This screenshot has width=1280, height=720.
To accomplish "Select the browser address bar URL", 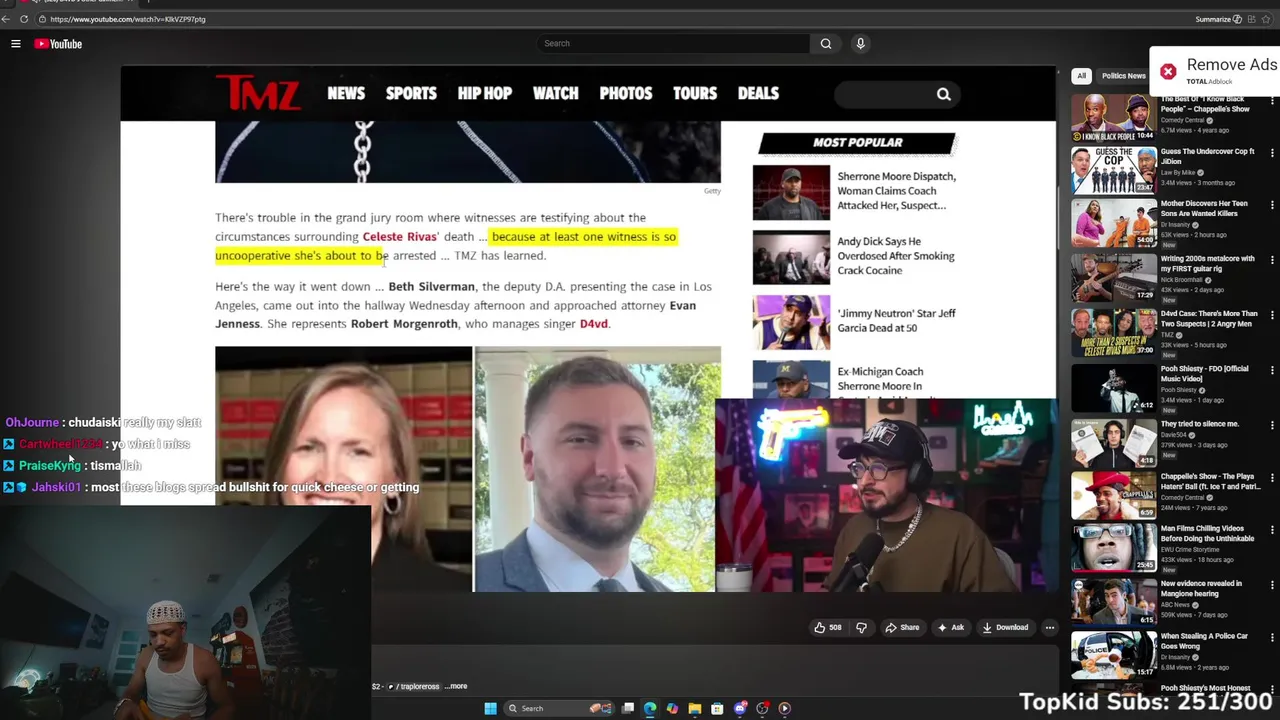I will tap(128, 19).
